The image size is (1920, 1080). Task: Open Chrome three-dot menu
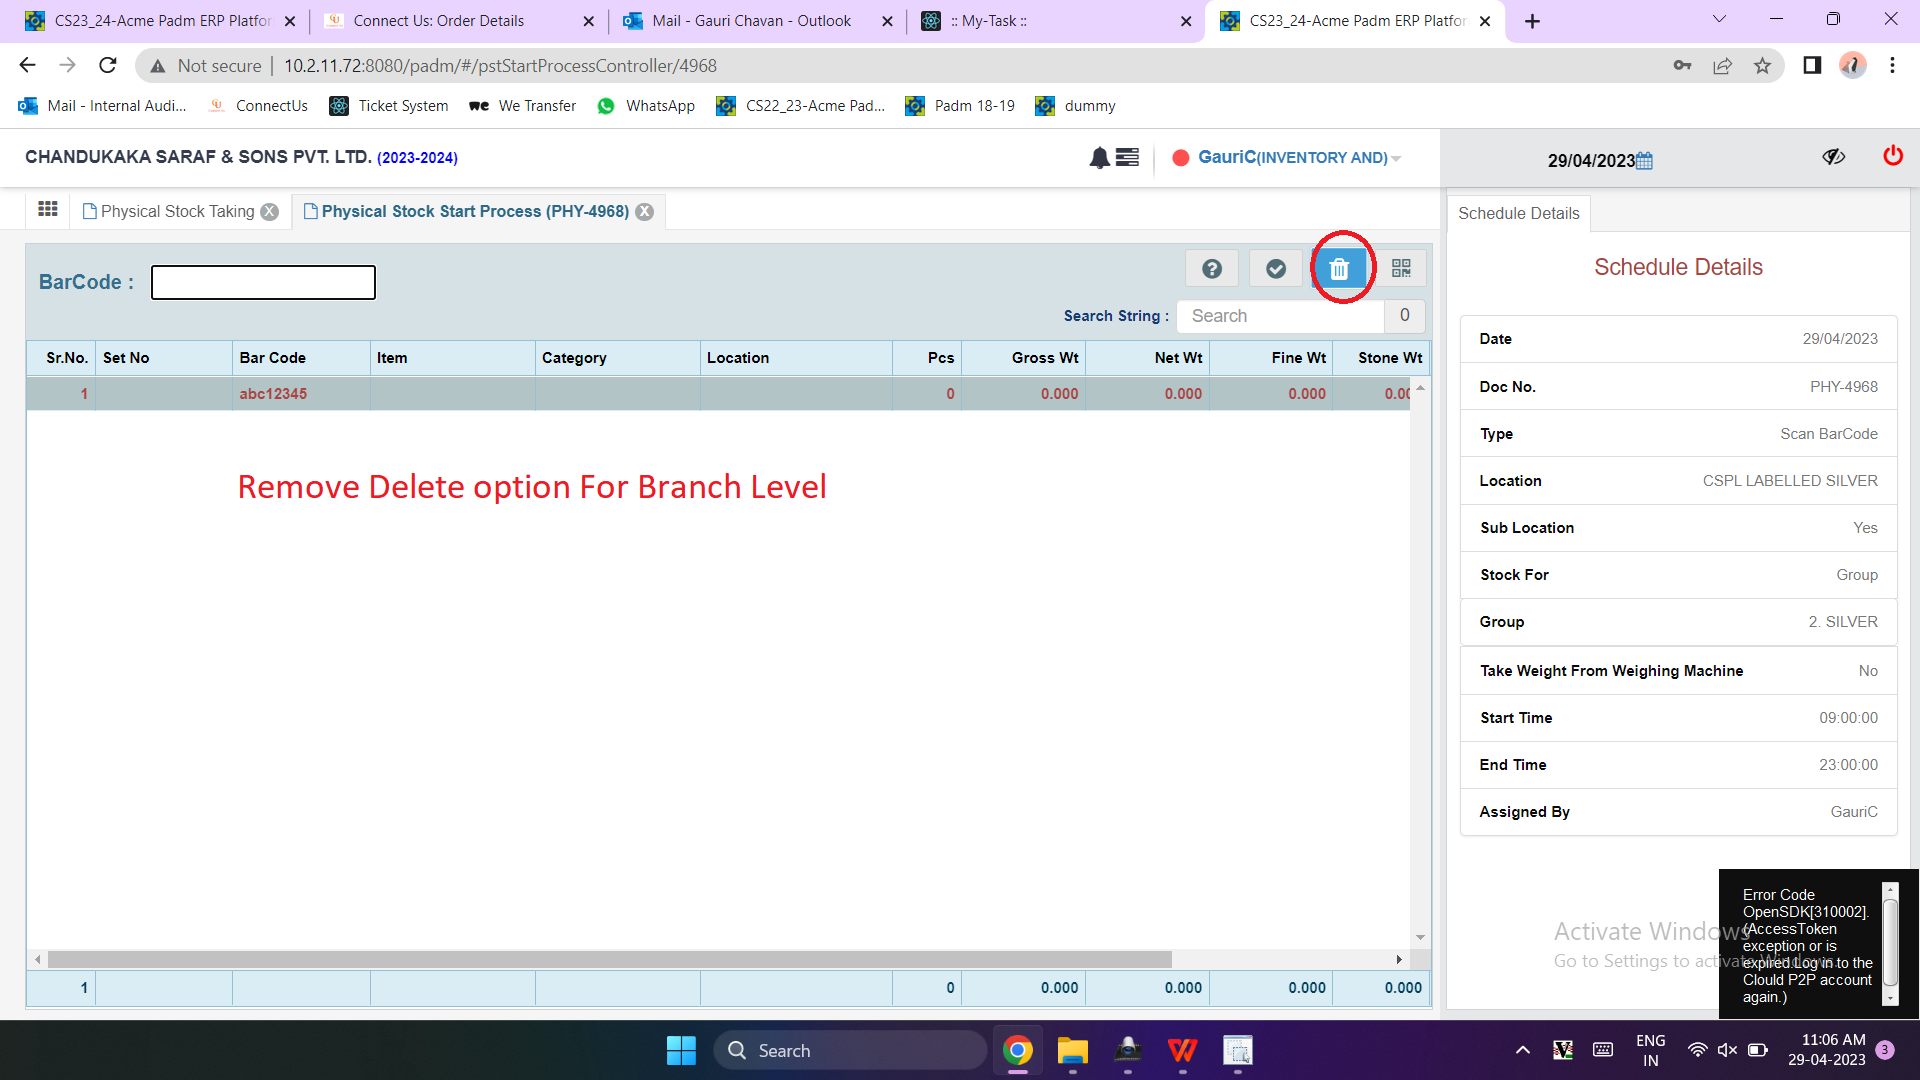click(1892, 66)
